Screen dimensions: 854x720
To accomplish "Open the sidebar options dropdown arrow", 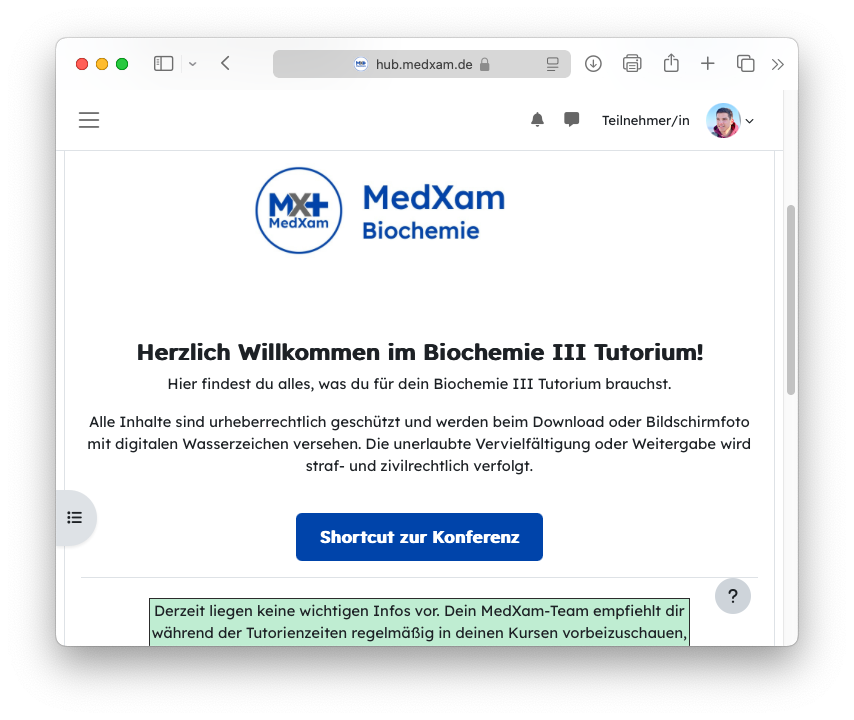I will (192, 64).
